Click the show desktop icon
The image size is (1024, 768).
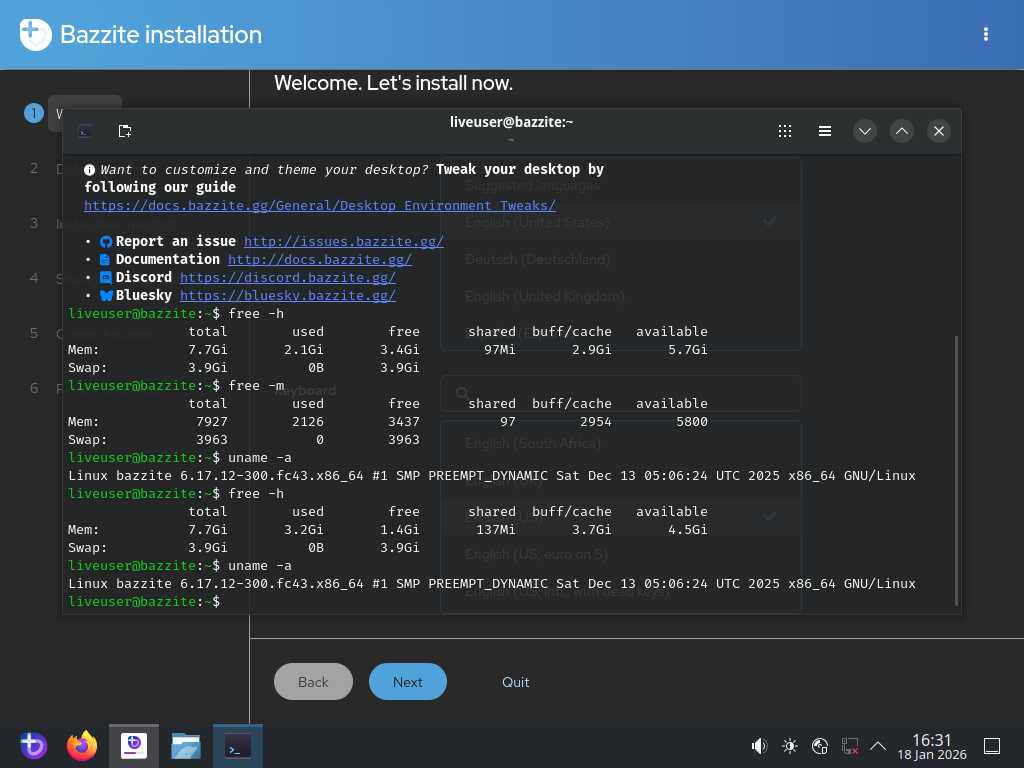(x=991, y=746)
